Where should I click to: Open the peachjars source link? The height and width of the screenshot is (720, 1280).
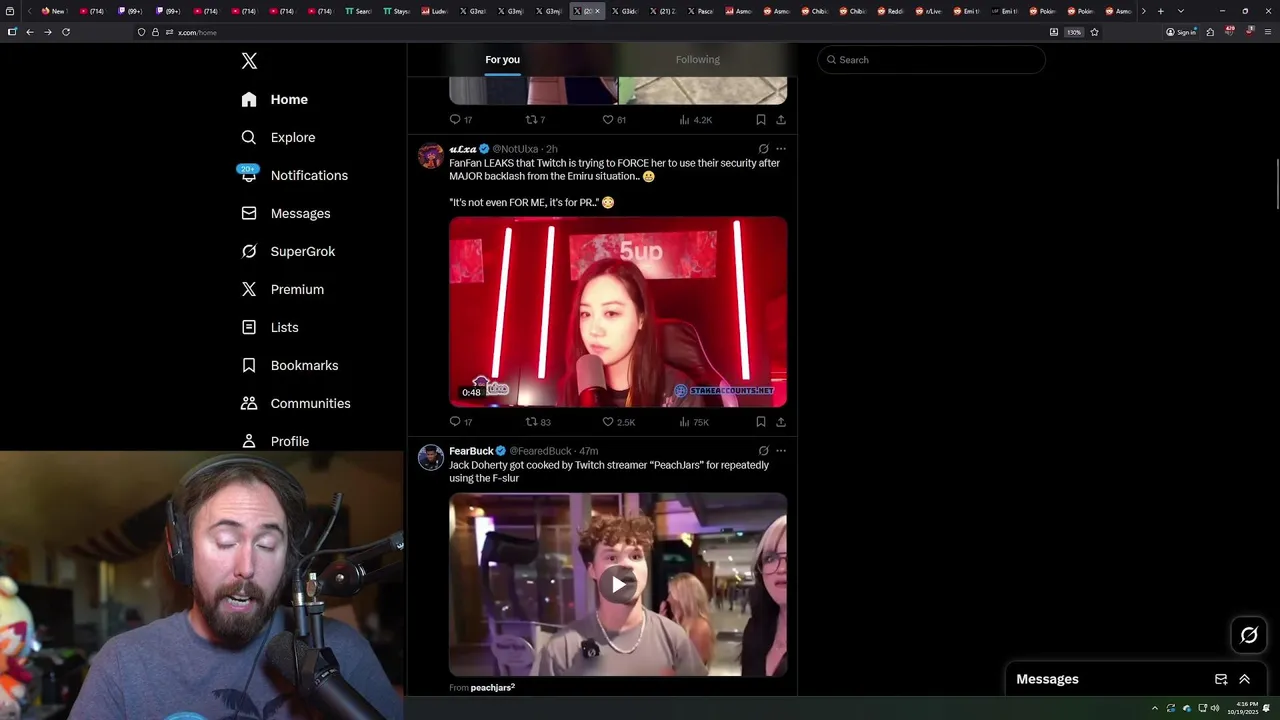pos(492,688)
